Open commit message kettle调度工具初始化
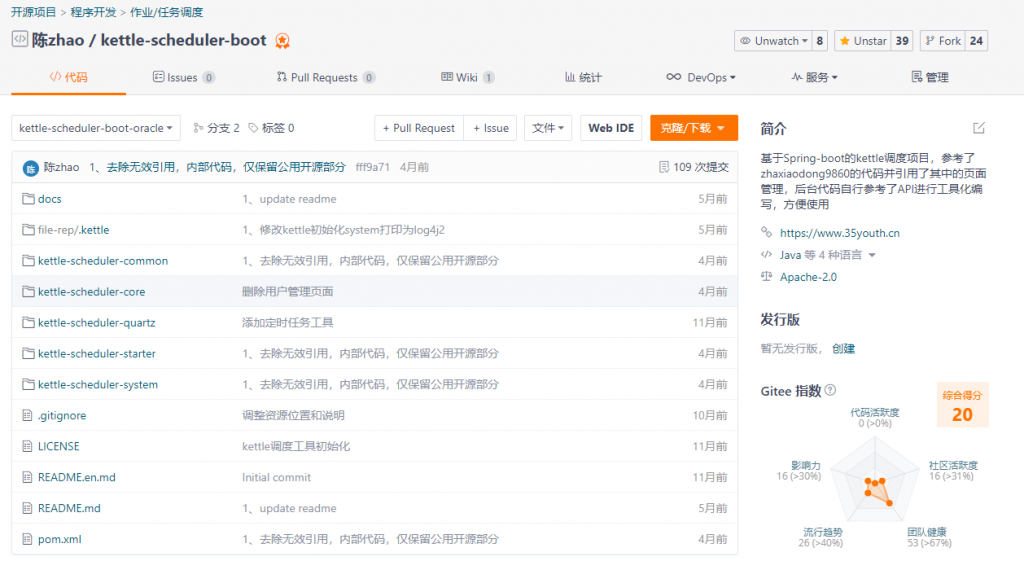 [296, 446]
